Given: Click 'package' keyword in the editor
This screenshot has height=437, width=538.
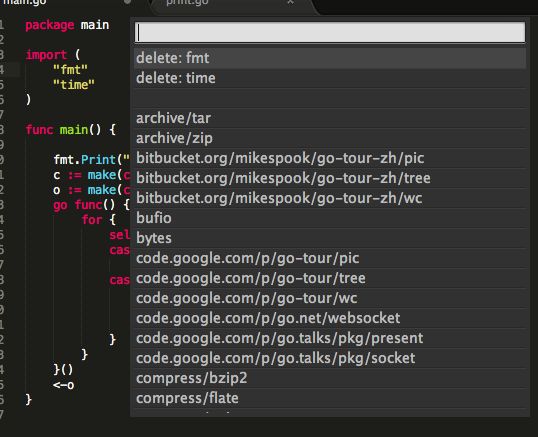Looking at the screenshot, I should tap(50, 25).
